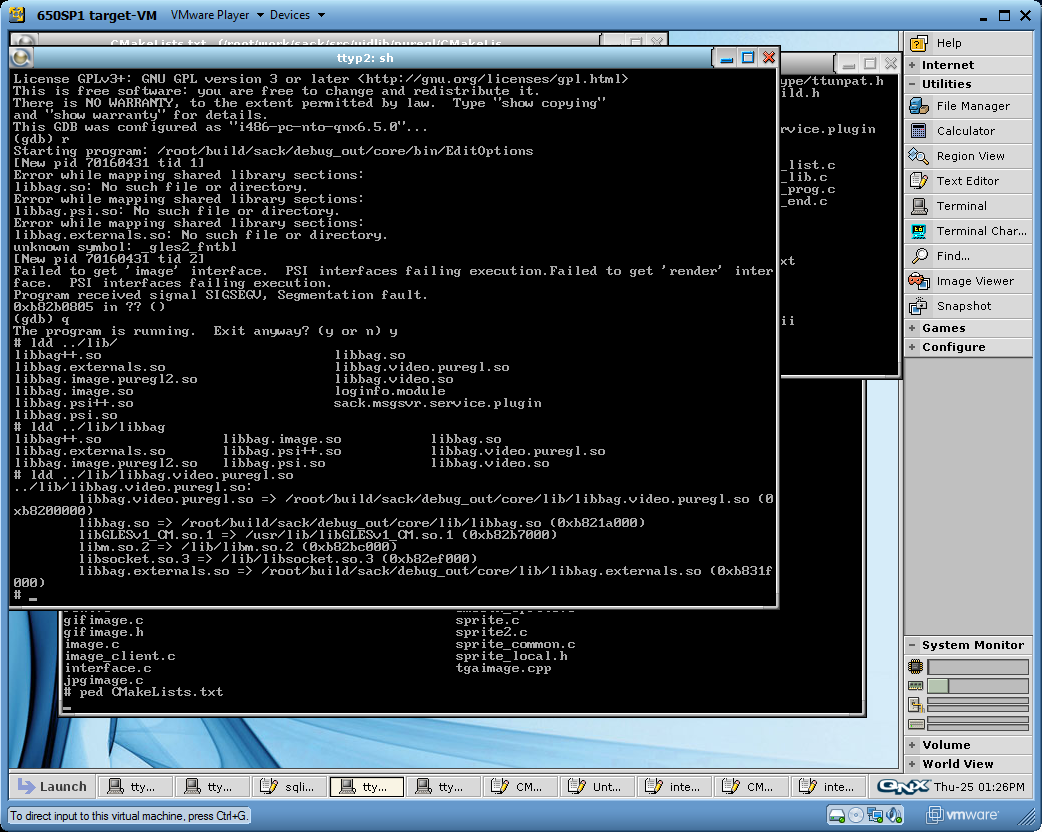This screenshot has width=1042, height=832.
Task: Expand the Configure shelf group
Action: tap(953, 347)
